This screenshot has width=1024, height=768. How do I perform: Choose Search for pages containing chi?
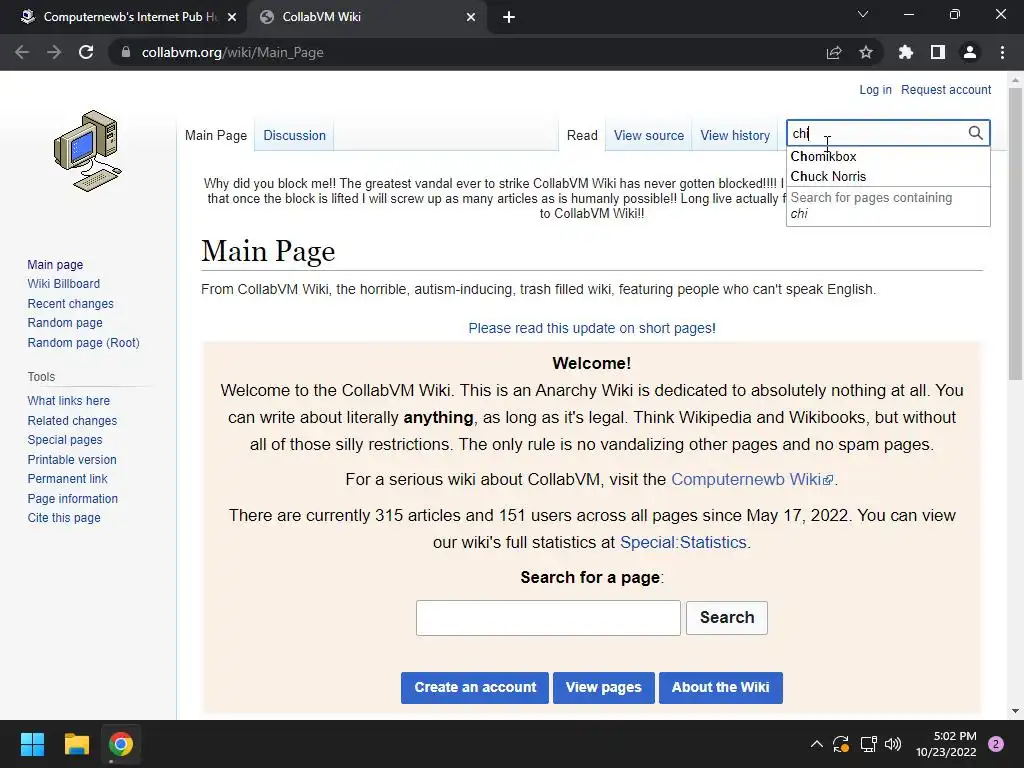(888, 206)
